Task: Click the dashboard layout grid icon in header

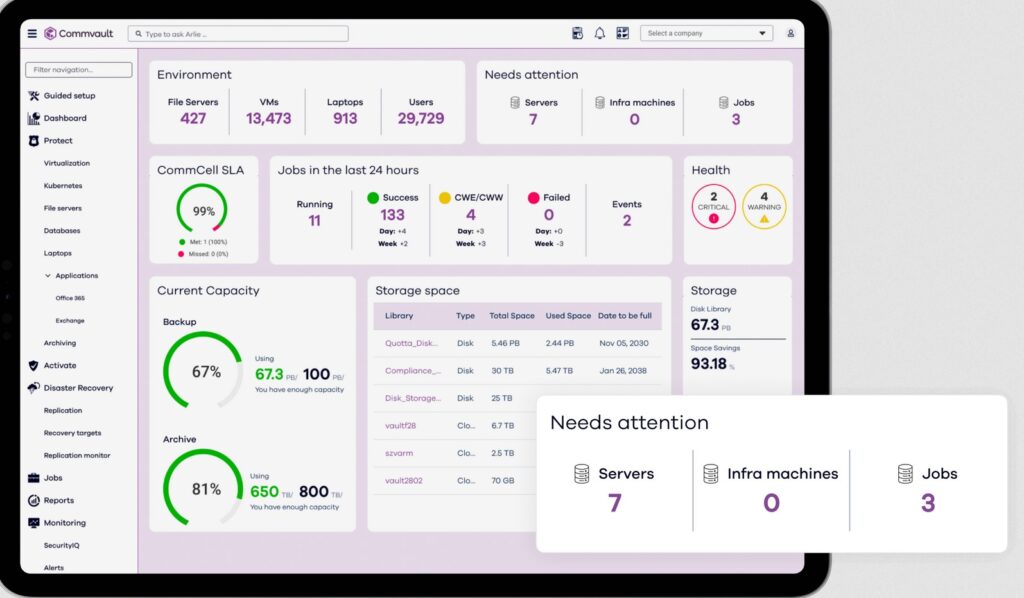Action: pos(622,33)
